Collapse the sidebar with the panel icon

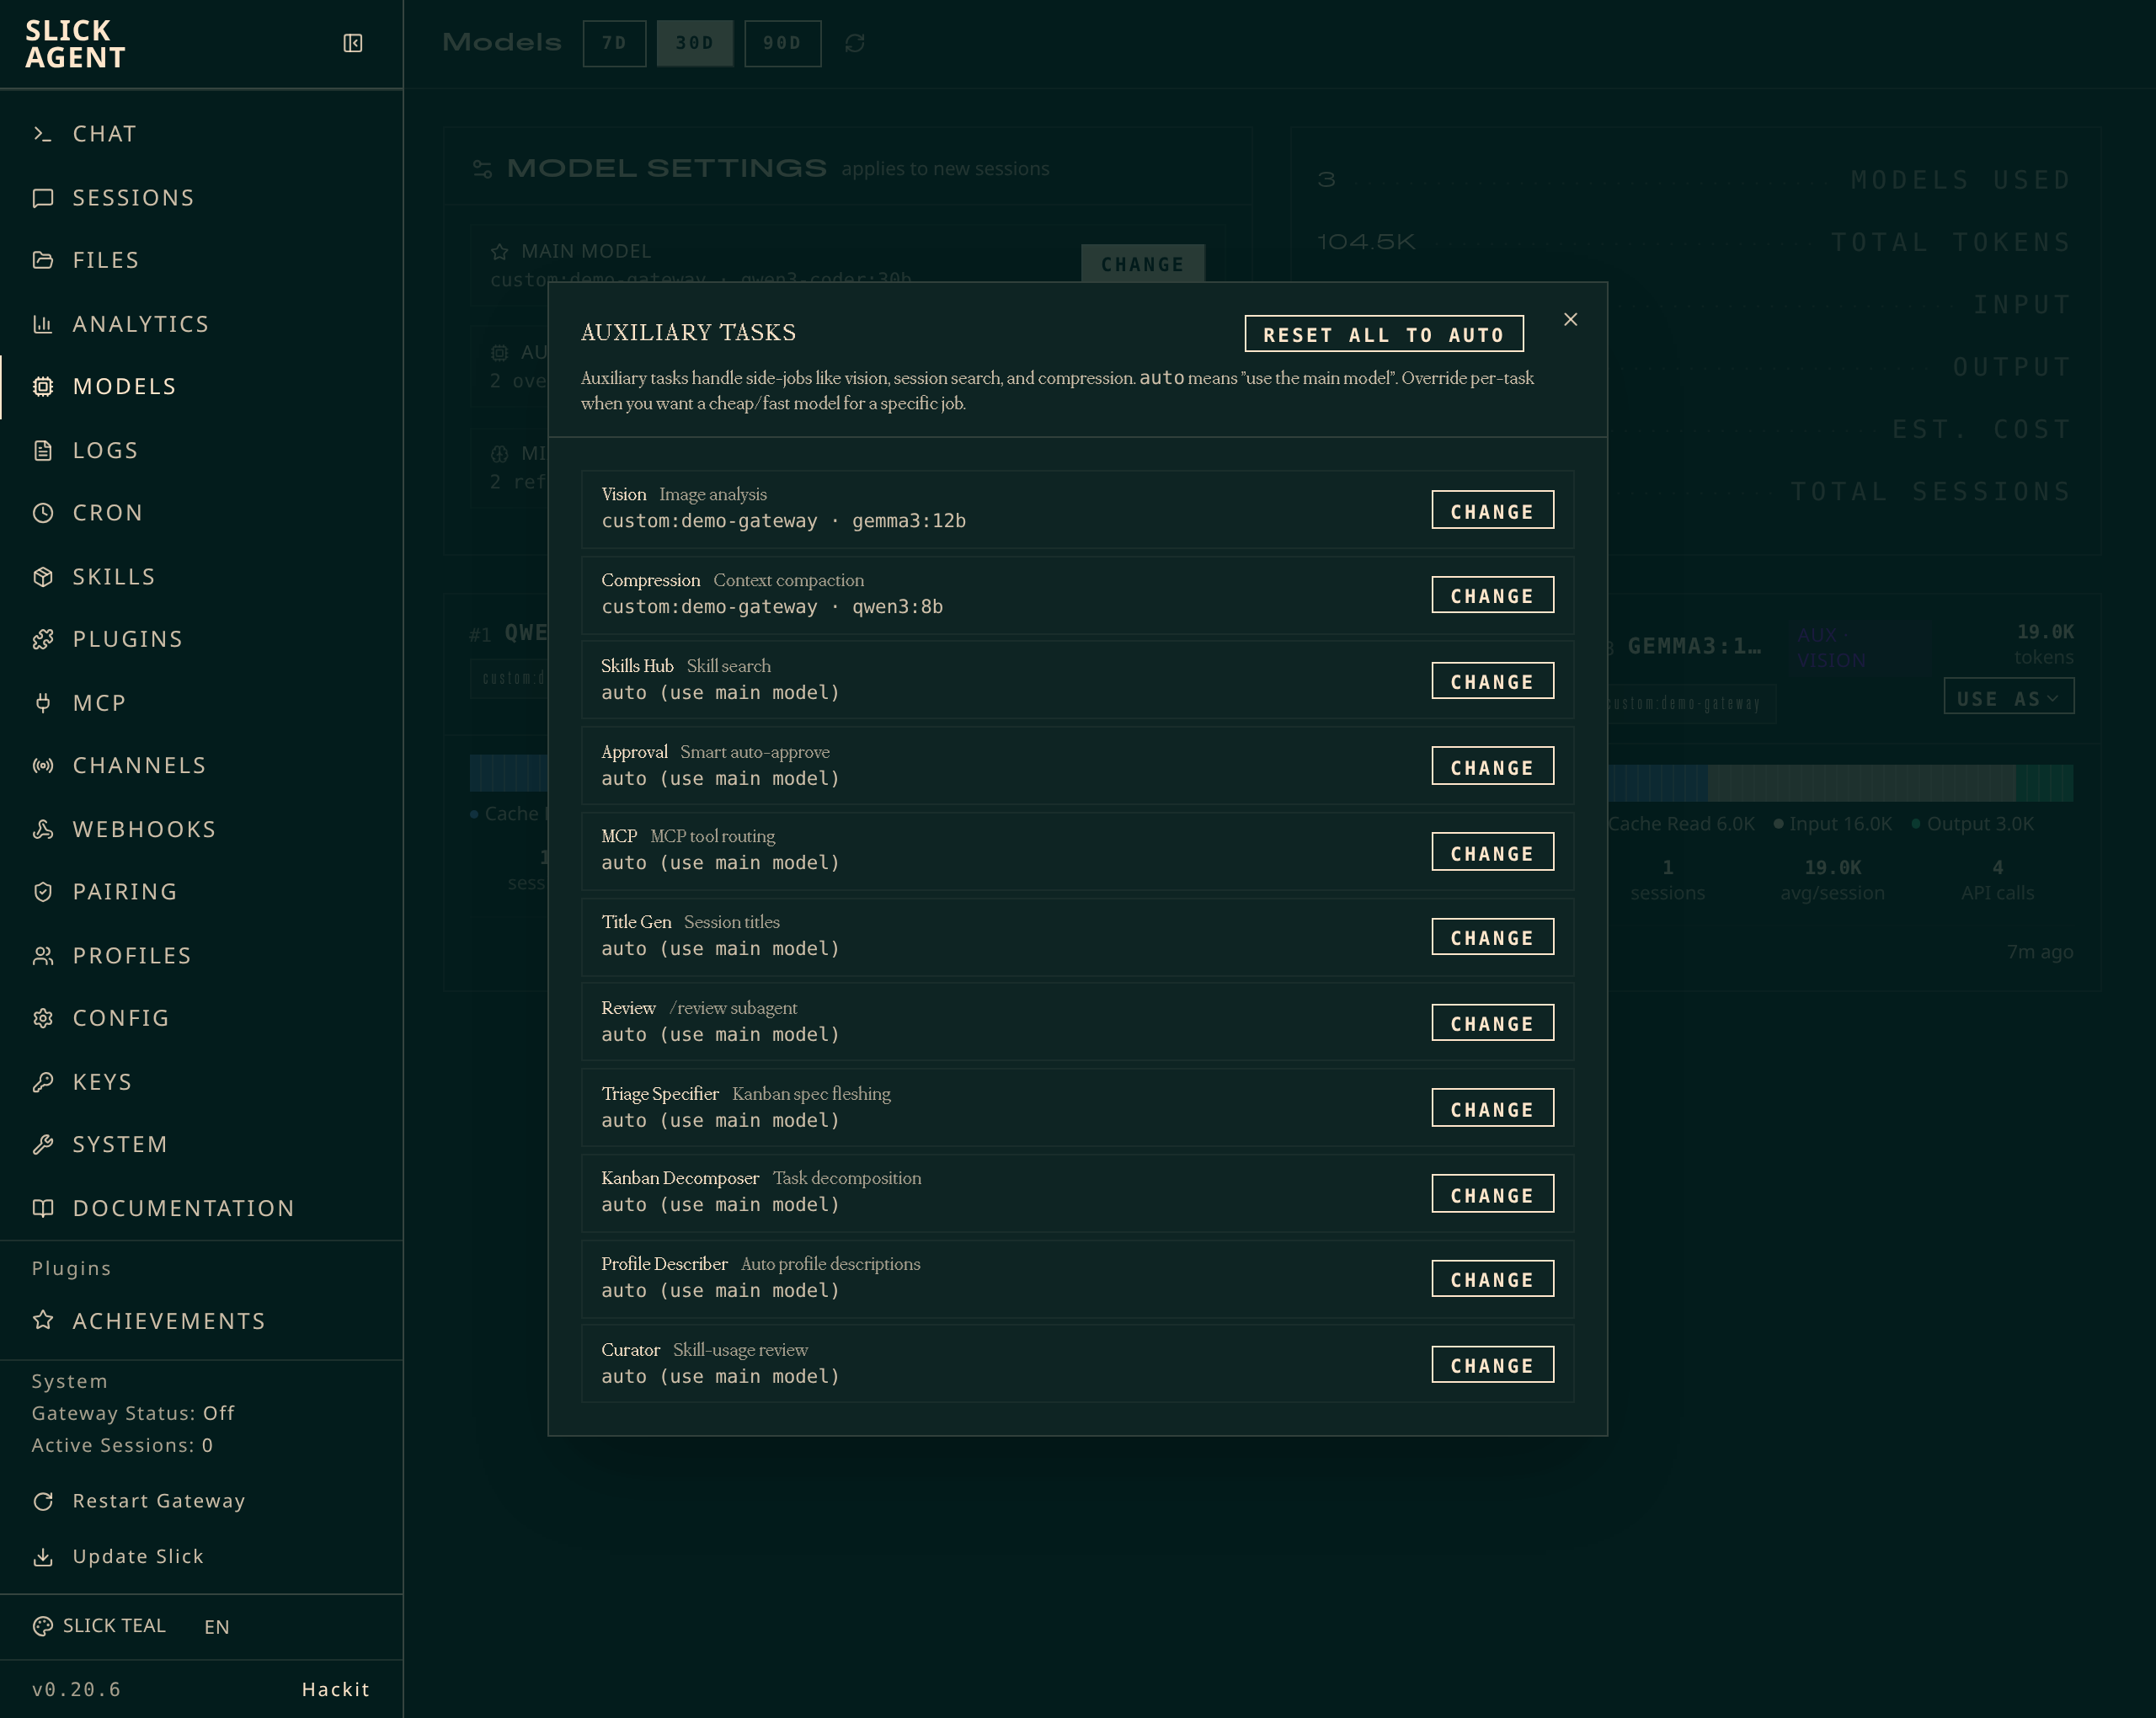click(352, 43)
